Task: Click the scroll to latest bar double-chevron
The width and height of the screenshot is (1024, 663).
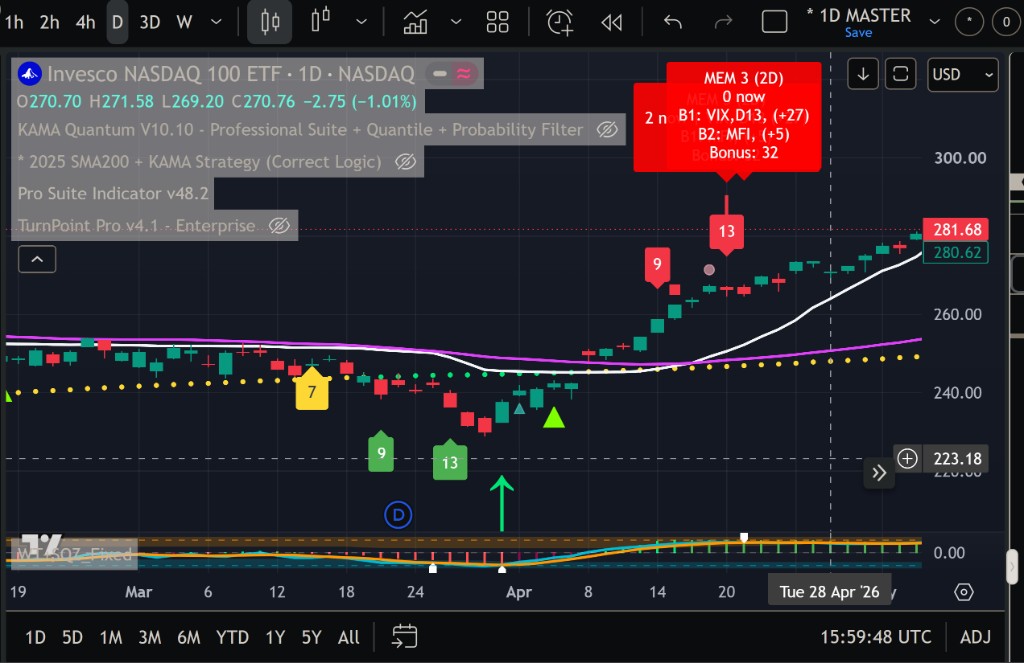Action: (x=879, y=472)
